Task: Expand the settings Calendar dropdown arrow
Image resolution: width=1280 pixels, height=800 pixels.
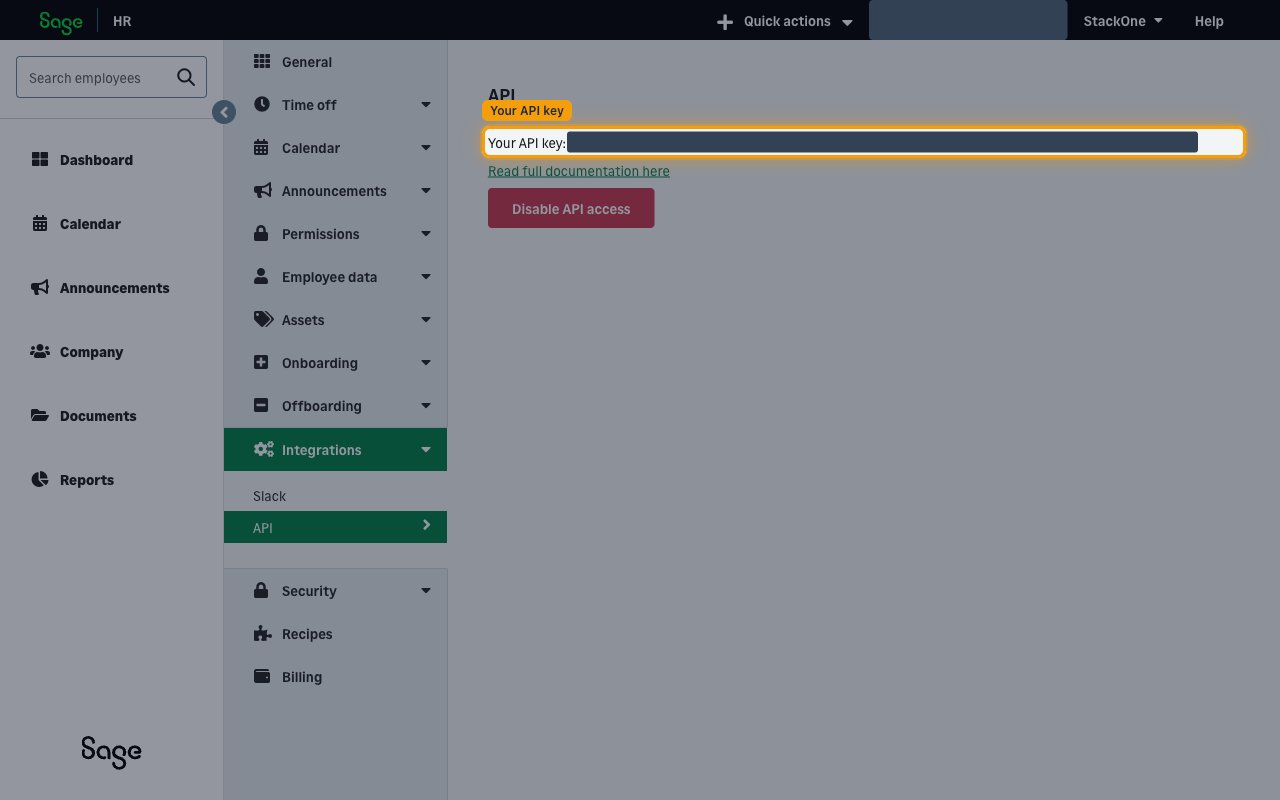Action: (426, 148)
